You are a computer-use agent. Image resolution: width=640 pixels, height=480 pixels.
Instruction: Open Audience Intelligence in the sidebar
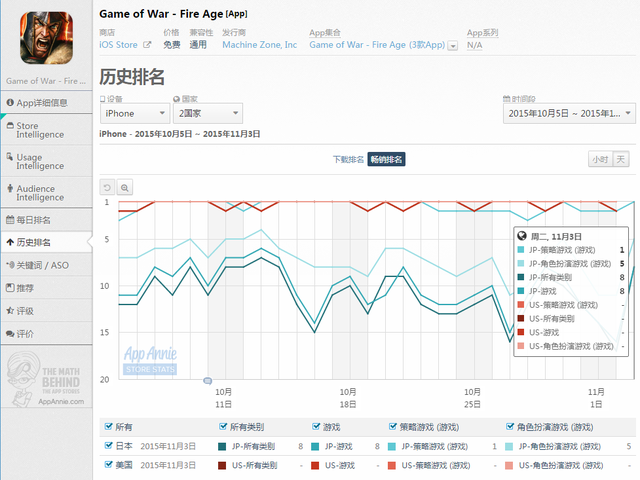click(46, 193)
